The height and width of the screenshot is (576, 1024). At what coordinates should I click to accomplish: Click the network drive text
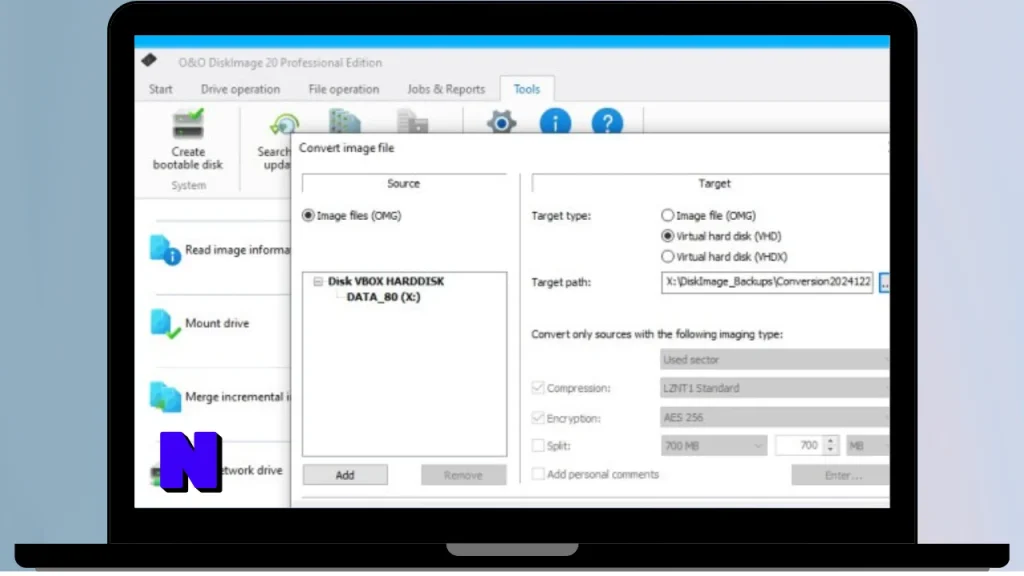click(x=252, y=470)
